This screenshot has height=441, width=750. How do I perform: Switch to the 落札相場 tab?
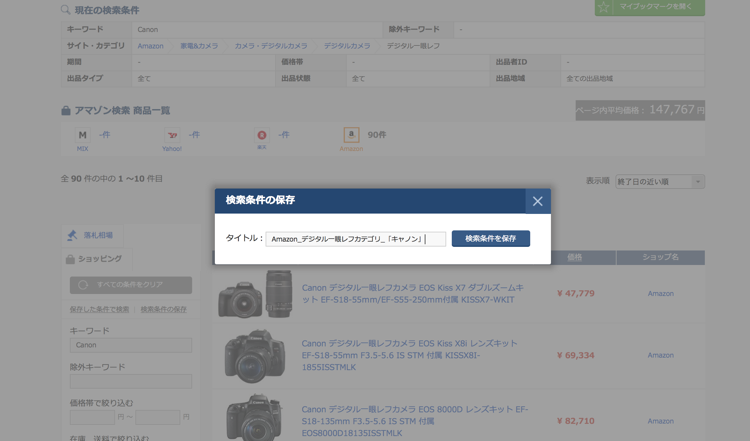click(x=98, y=236)
